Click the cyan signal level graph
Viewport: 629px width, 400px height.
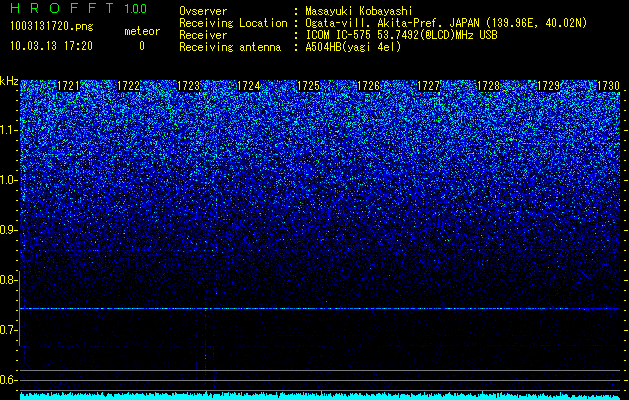tap(320, 396)
